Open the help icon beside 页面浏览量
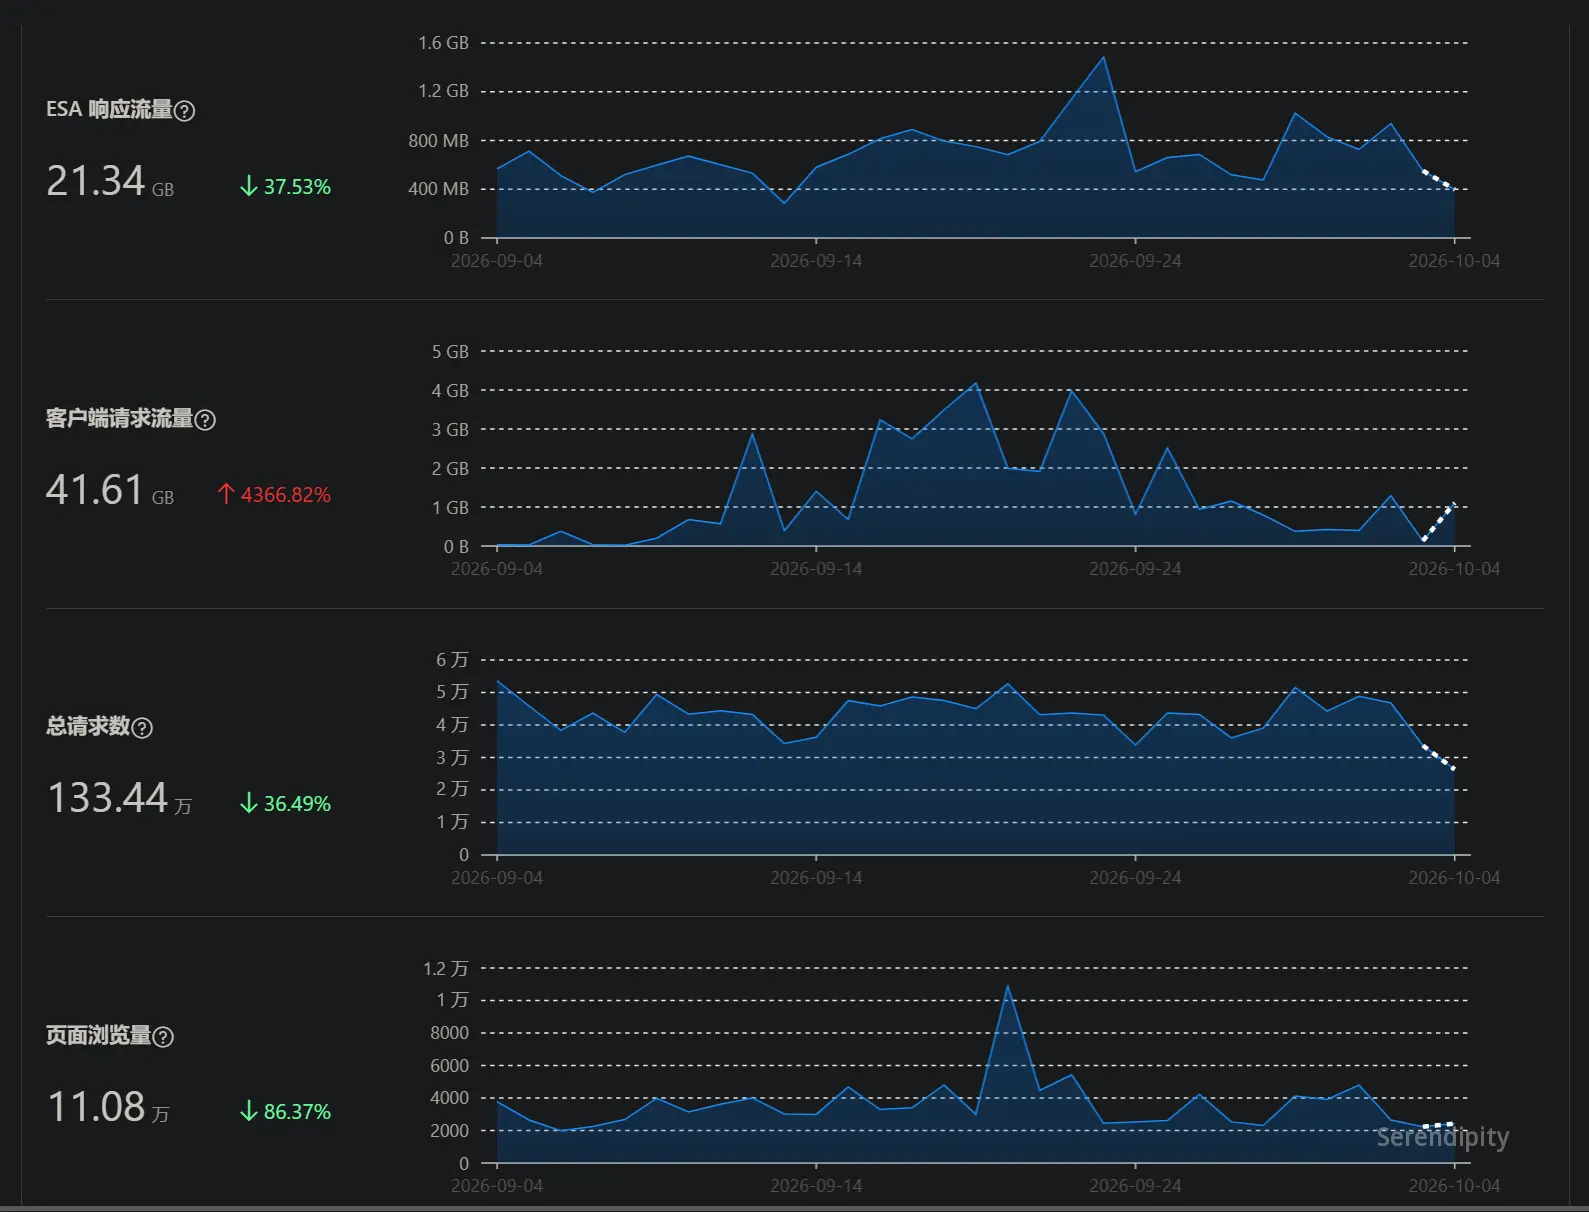1589x1212 pixels. click(x=163, y=1037)
